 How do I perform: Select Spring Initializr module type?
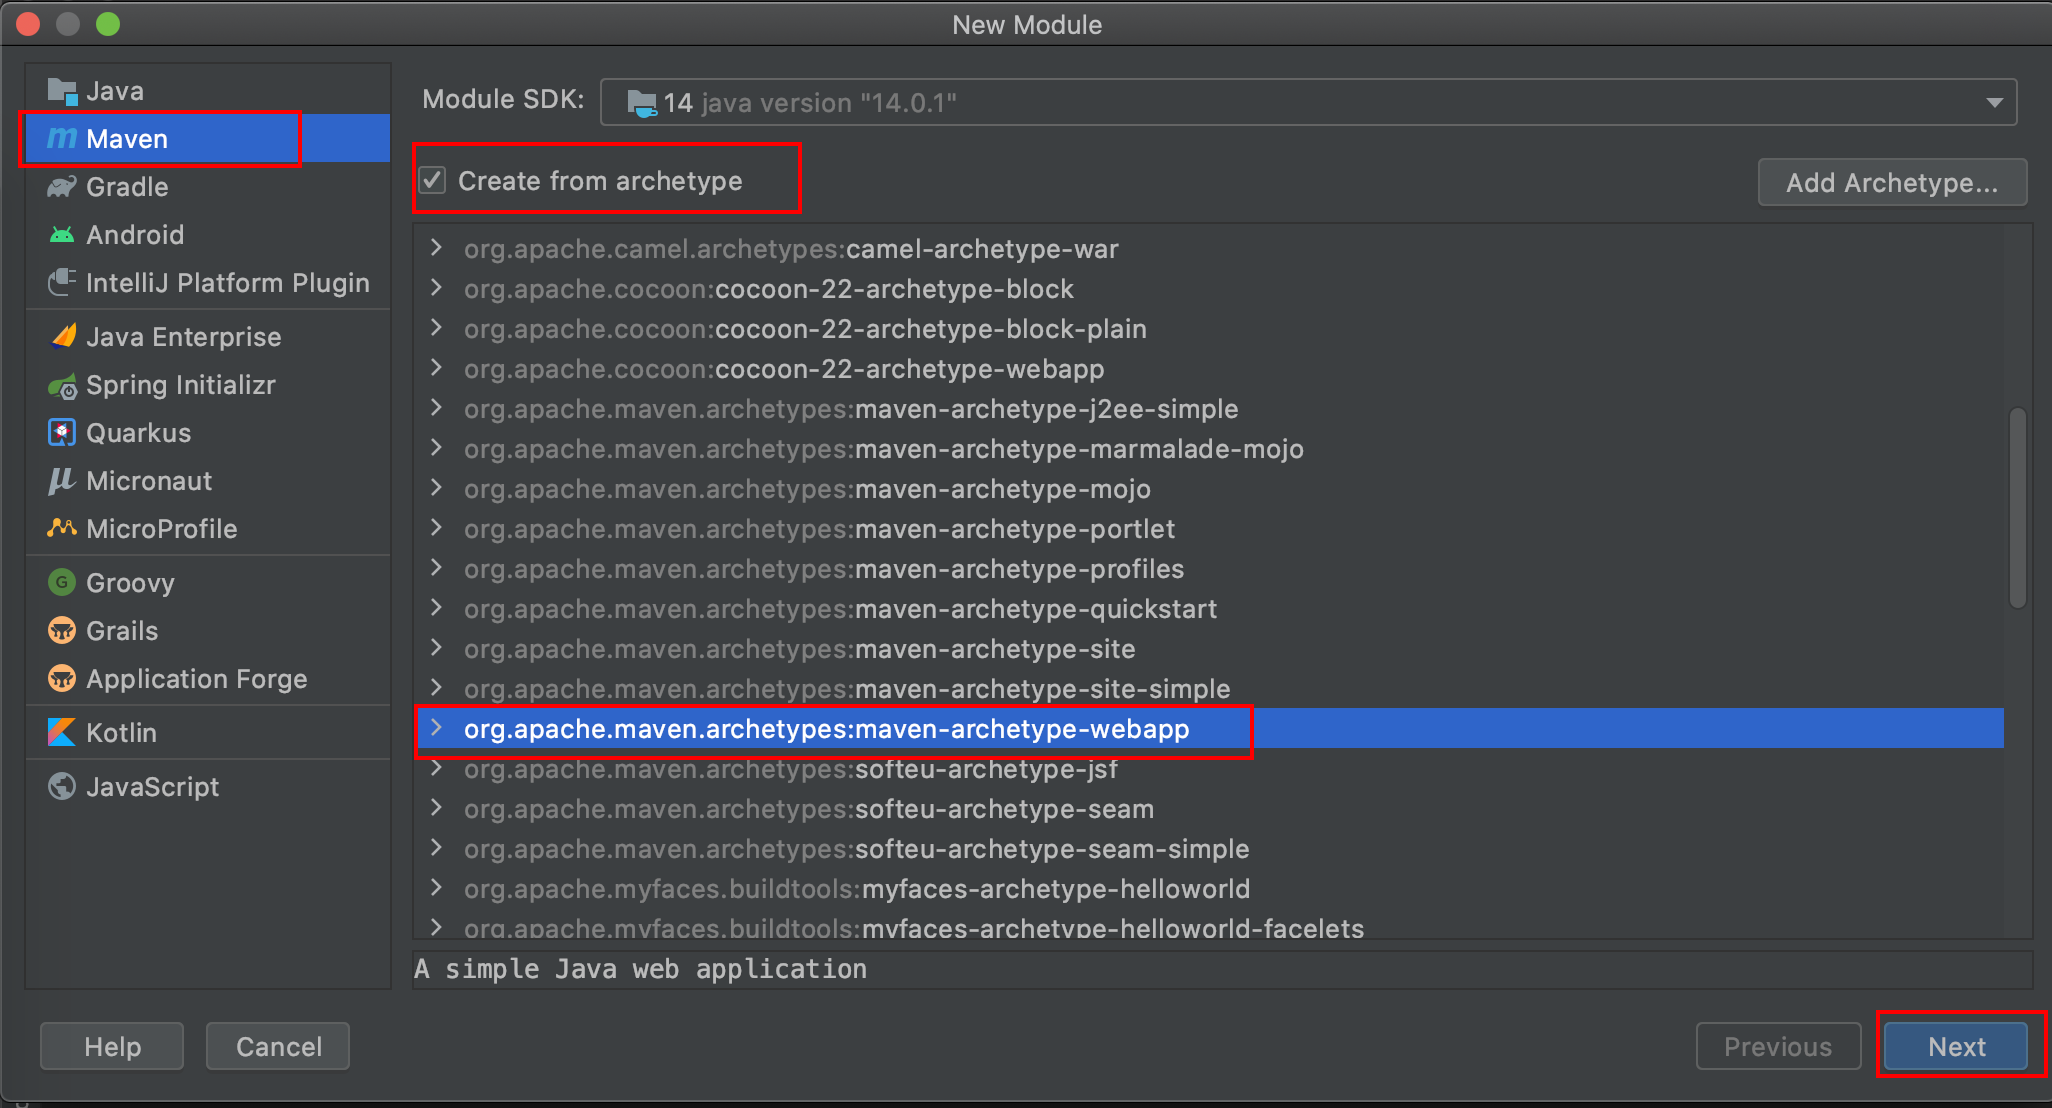point(208,385)
